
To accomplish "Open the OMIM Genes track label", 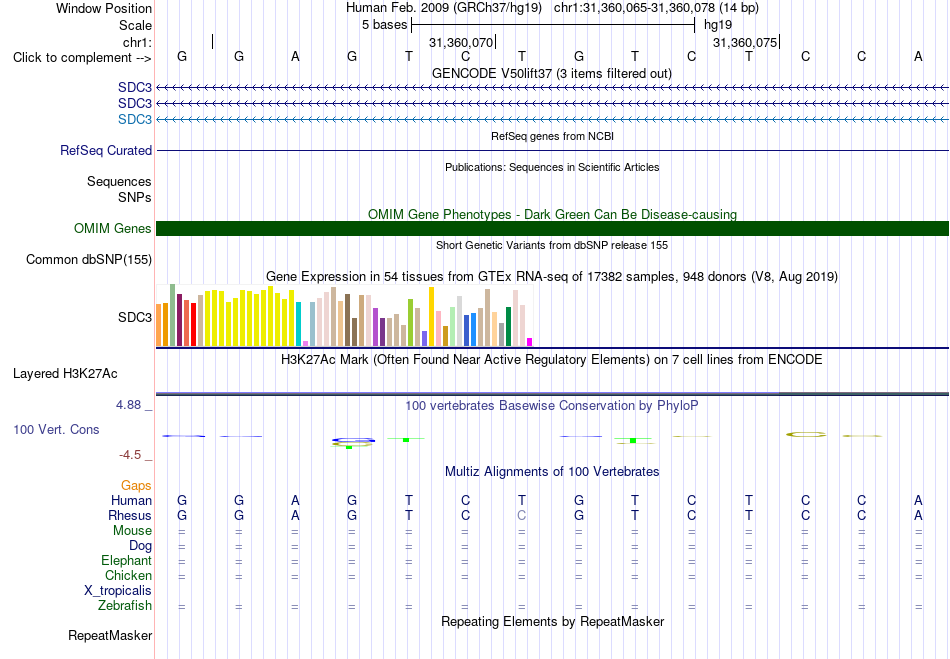I will (112, 228).
